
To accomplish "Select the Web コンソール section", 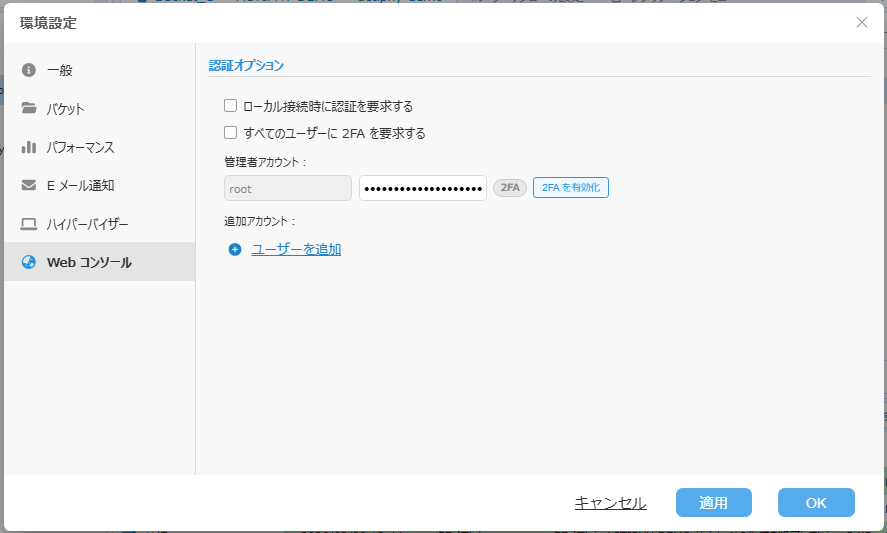I will [100, 262].
